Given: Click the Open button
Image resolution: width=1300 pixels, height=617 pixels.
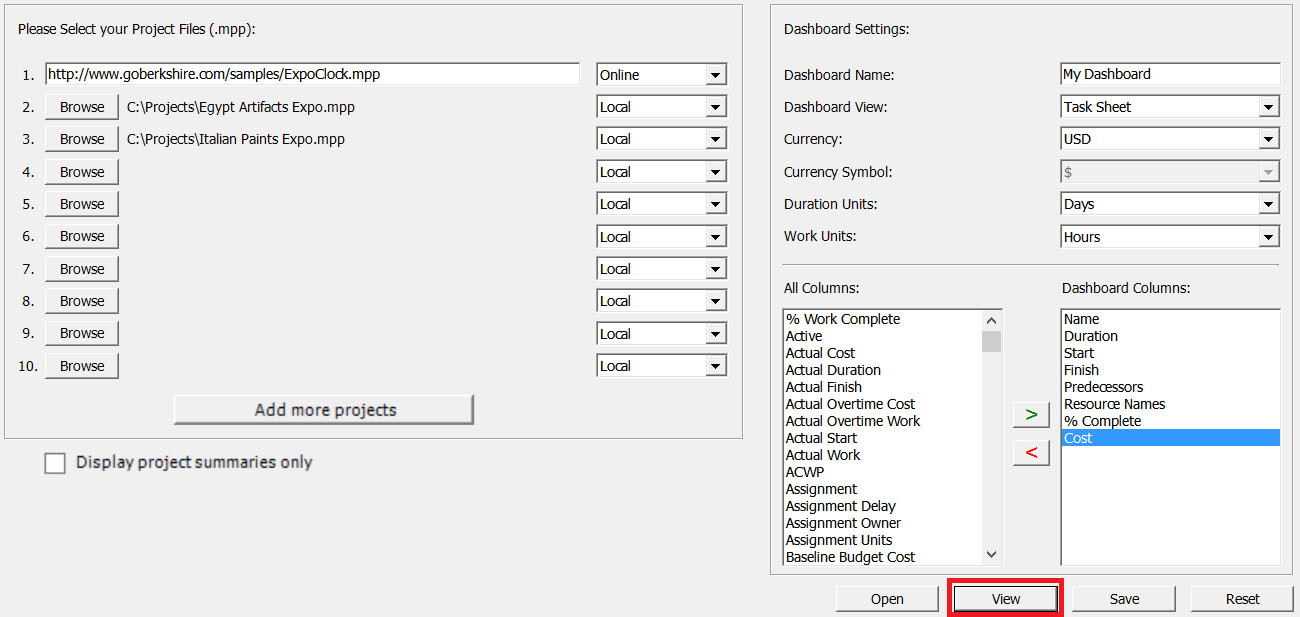Looking at the screenshot, I should (x=886, y=597).
